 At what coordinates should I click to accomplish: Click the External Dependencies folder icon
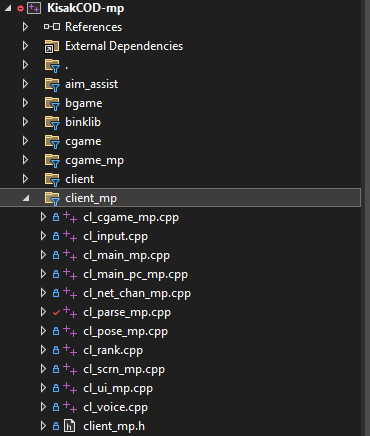click(x=52, y=46)
